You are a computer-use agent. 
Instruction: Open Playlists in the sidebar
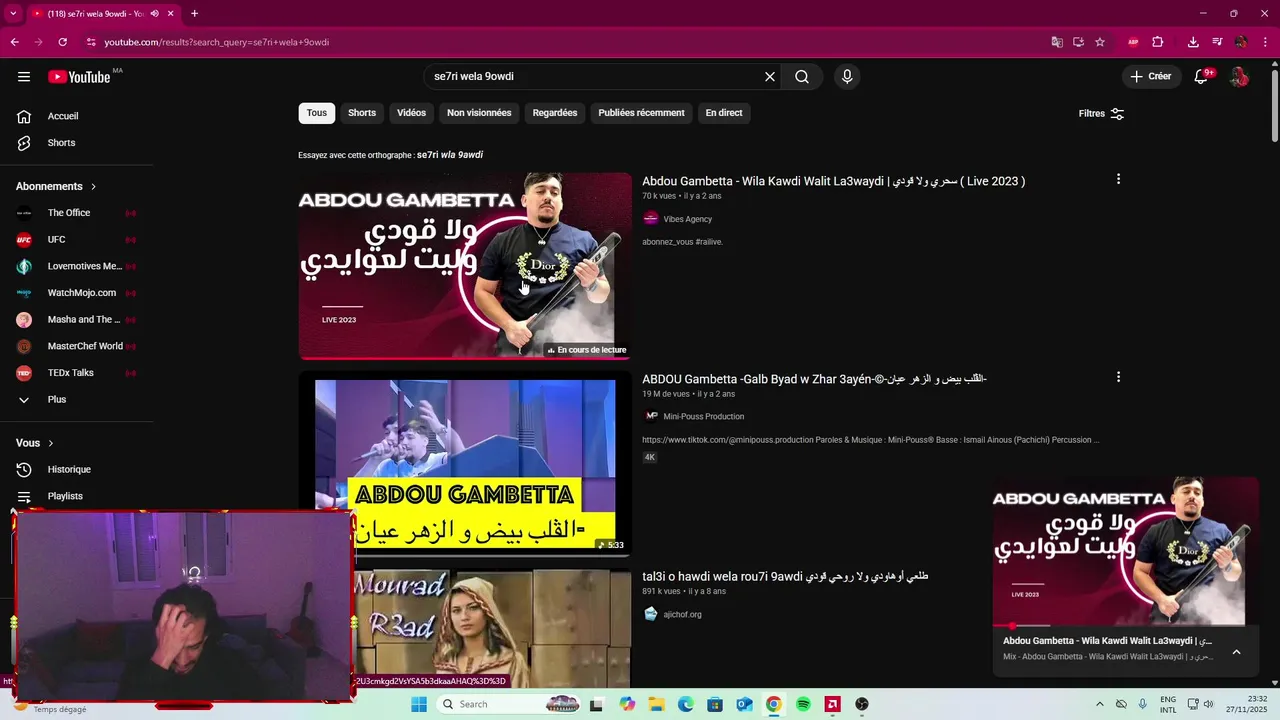pos(76,496)
